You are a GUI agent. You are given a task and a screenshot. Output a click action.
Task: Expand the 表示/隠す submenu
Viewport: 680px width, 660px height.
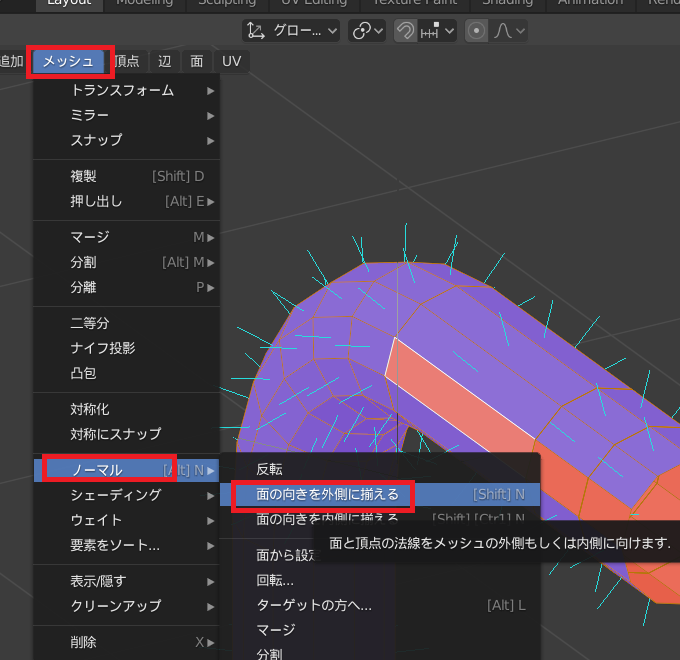pos(127,581)
